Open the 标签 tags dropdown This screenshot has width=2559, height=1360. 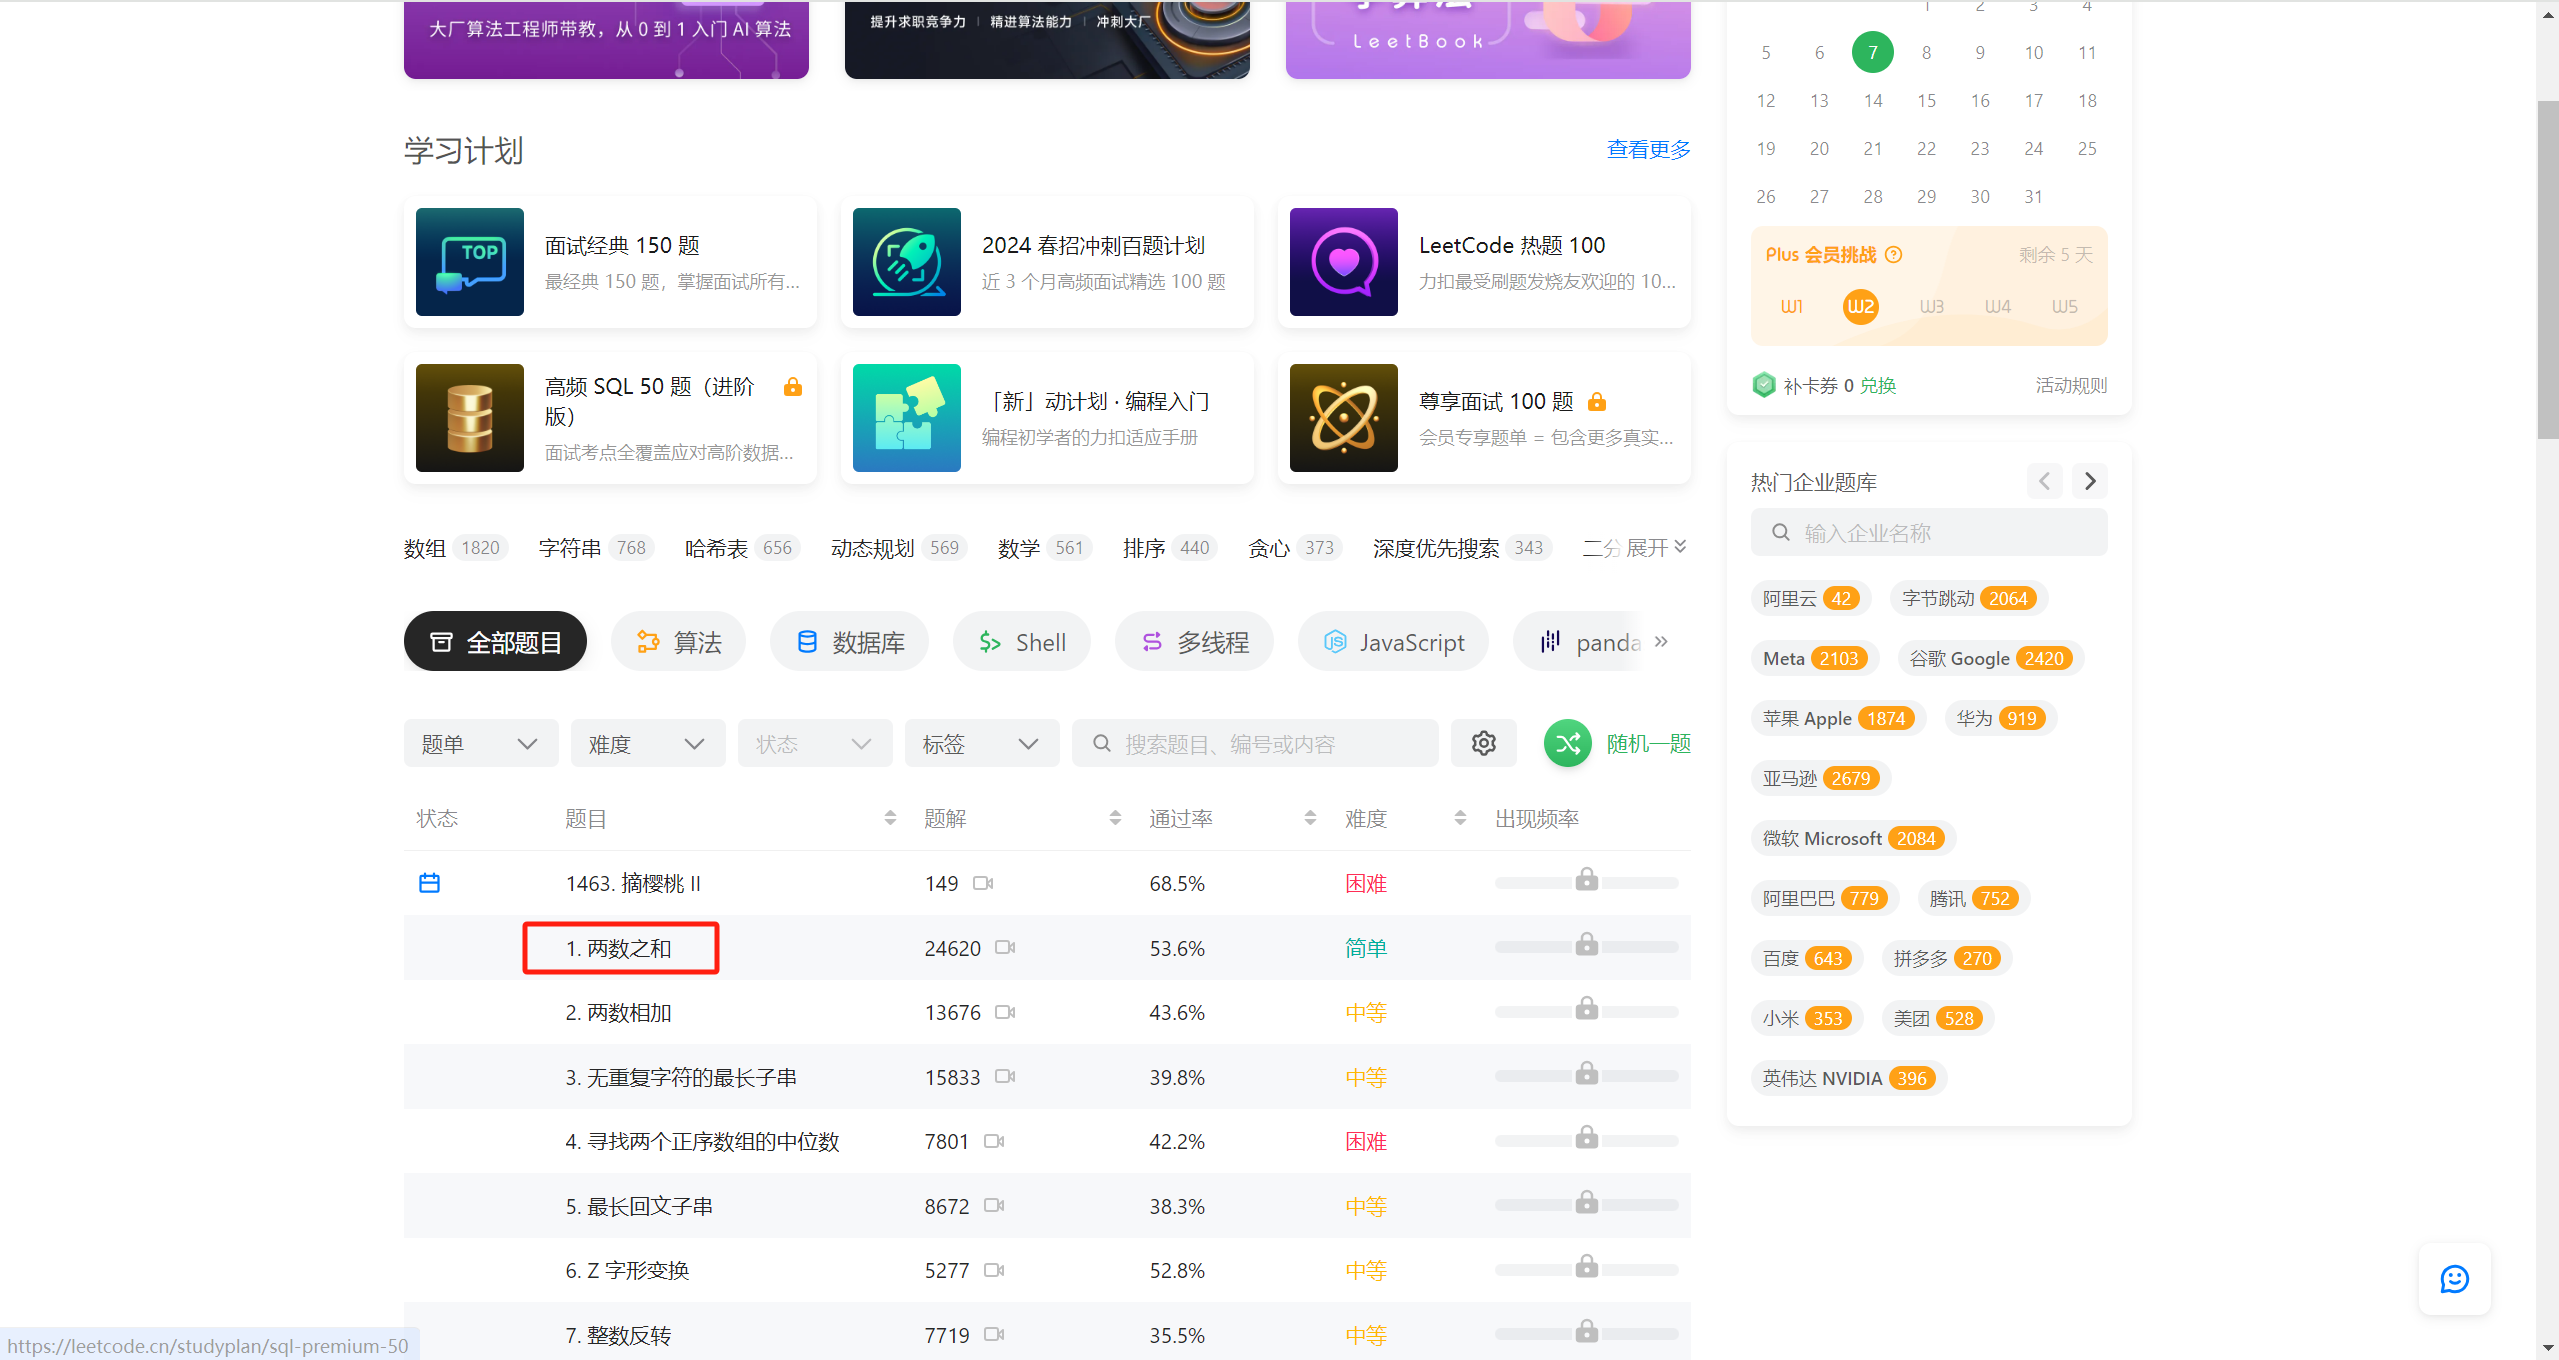(x=981, y=743)
